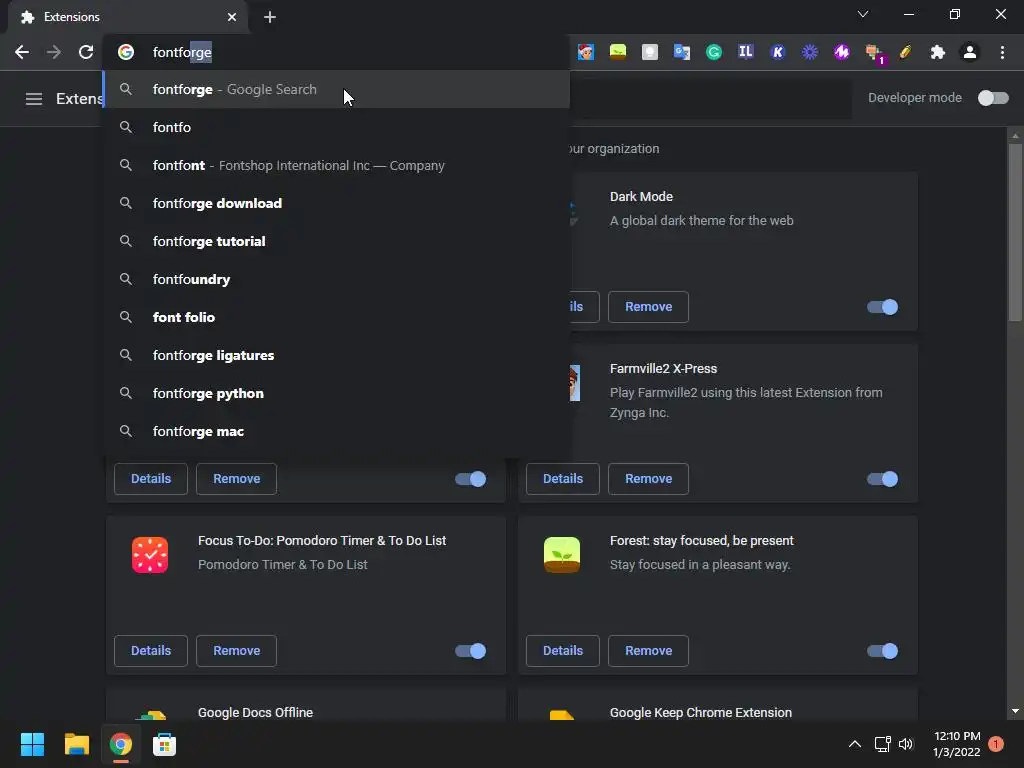Open network icon in system tray
This screenshot has height=768, width=1024.
tap(882, 744)
